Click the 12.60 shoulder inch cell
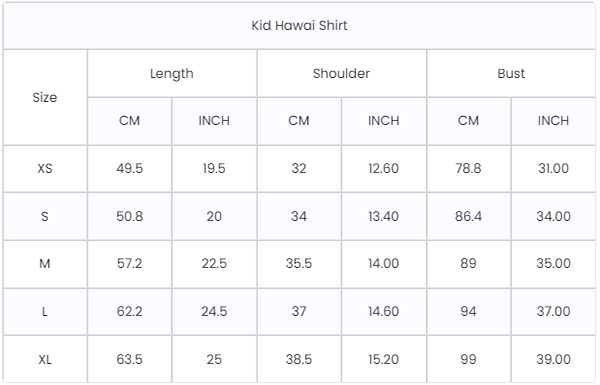The height and width of the screenshot is (385, 600). pos(383,168)
